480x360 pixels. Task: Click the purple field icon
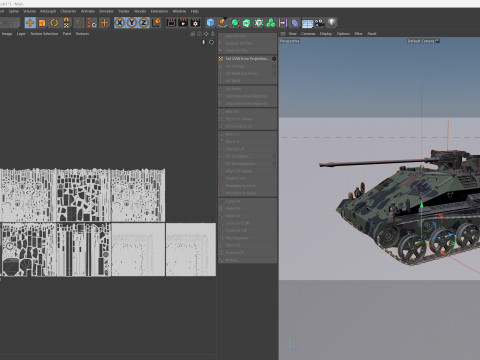[x=283, y=23]
